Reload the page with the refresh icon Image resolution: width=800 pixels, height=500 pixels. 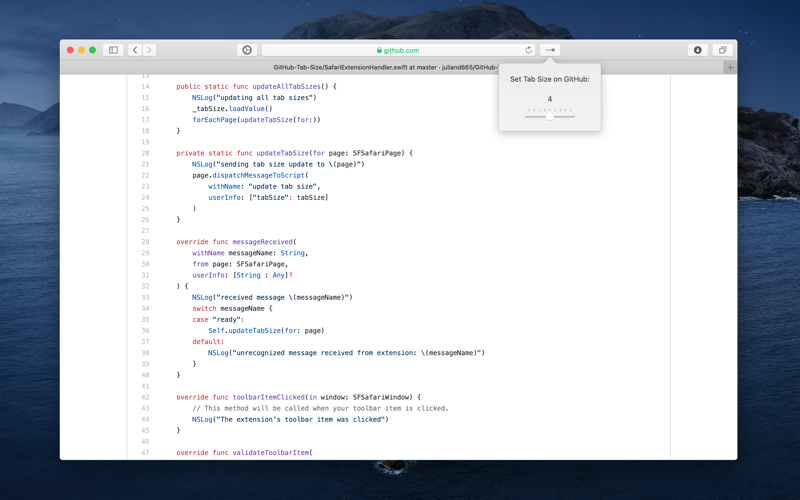click(529, 50)
